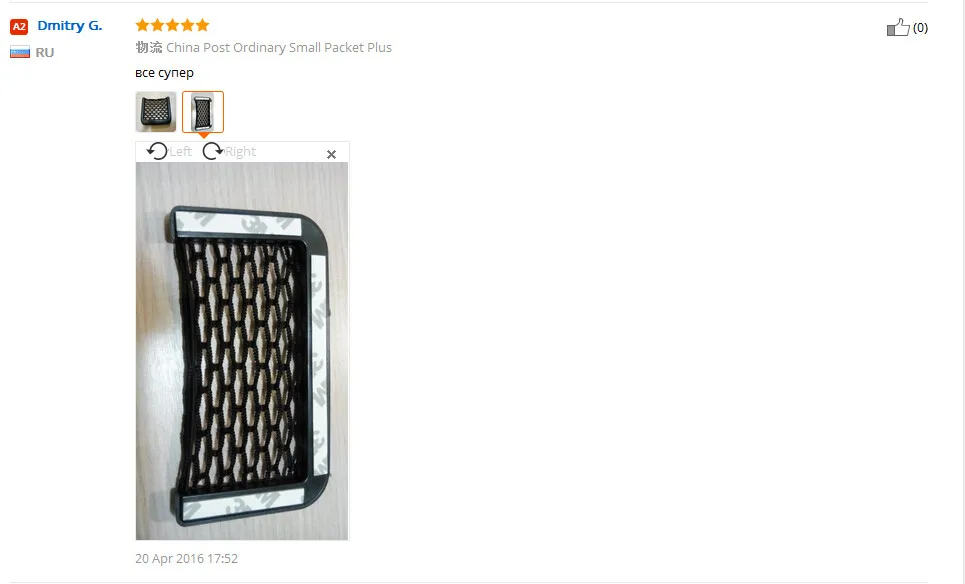Screen dimensions: 965x584
Task: Click the review text 'все супер'
Action: [164, 73]
